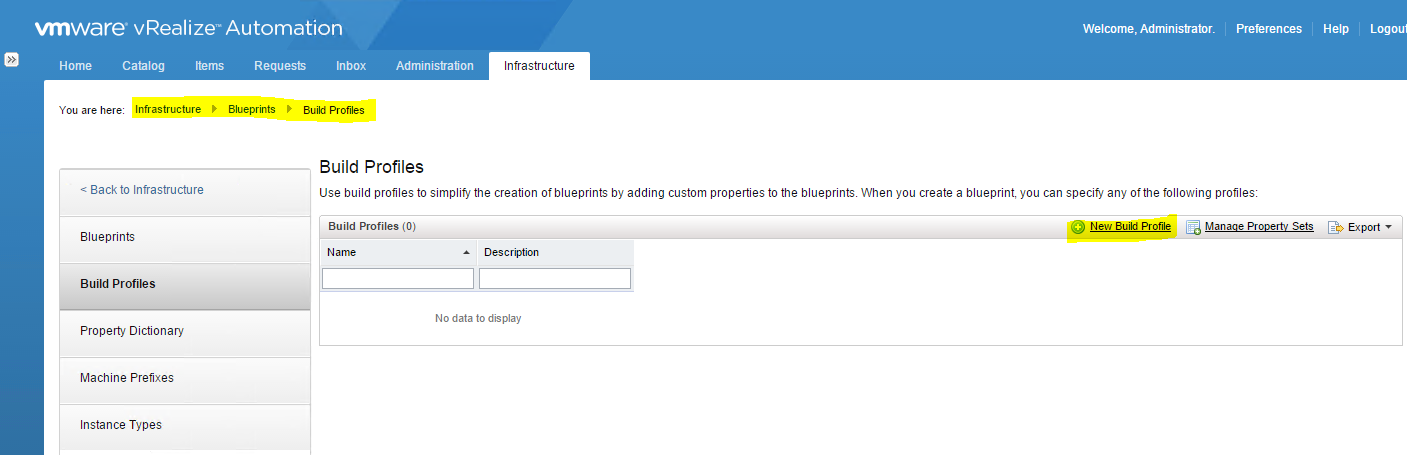Select the Infrastructure tab
Image resolution: width=1407 pixels, height=455 pixels.
click(539, 66)
